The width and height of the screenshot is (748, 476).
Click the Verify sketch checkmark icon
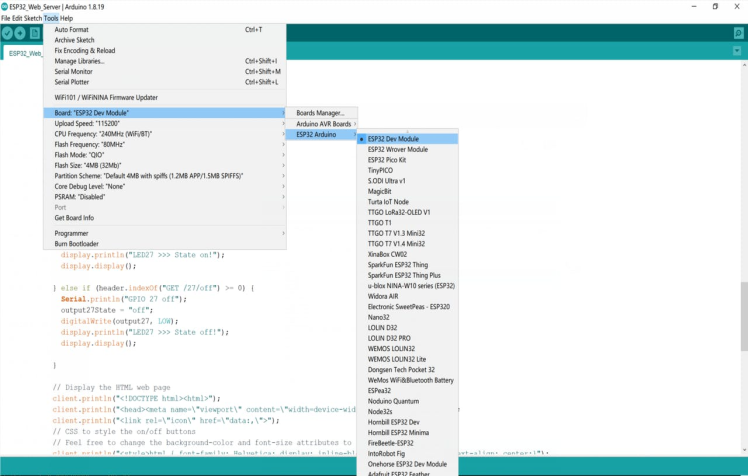[8, 33]
